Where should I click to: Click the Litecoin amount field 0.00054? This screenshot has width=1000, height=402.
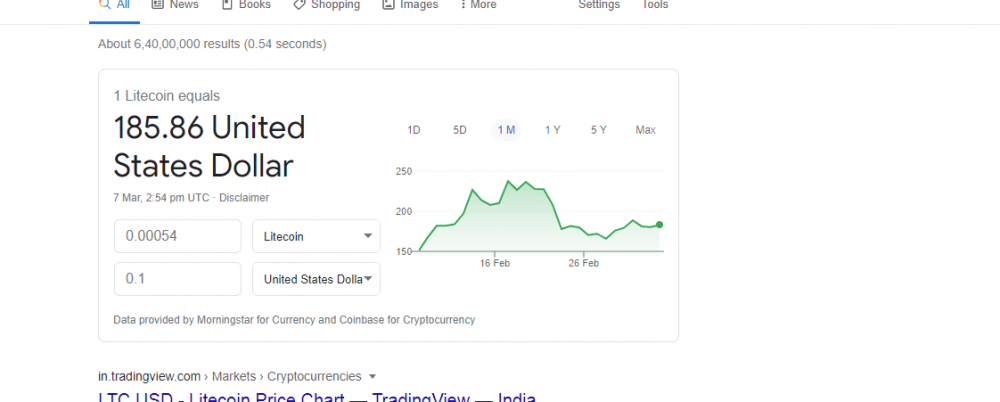[x=178, y=237]
